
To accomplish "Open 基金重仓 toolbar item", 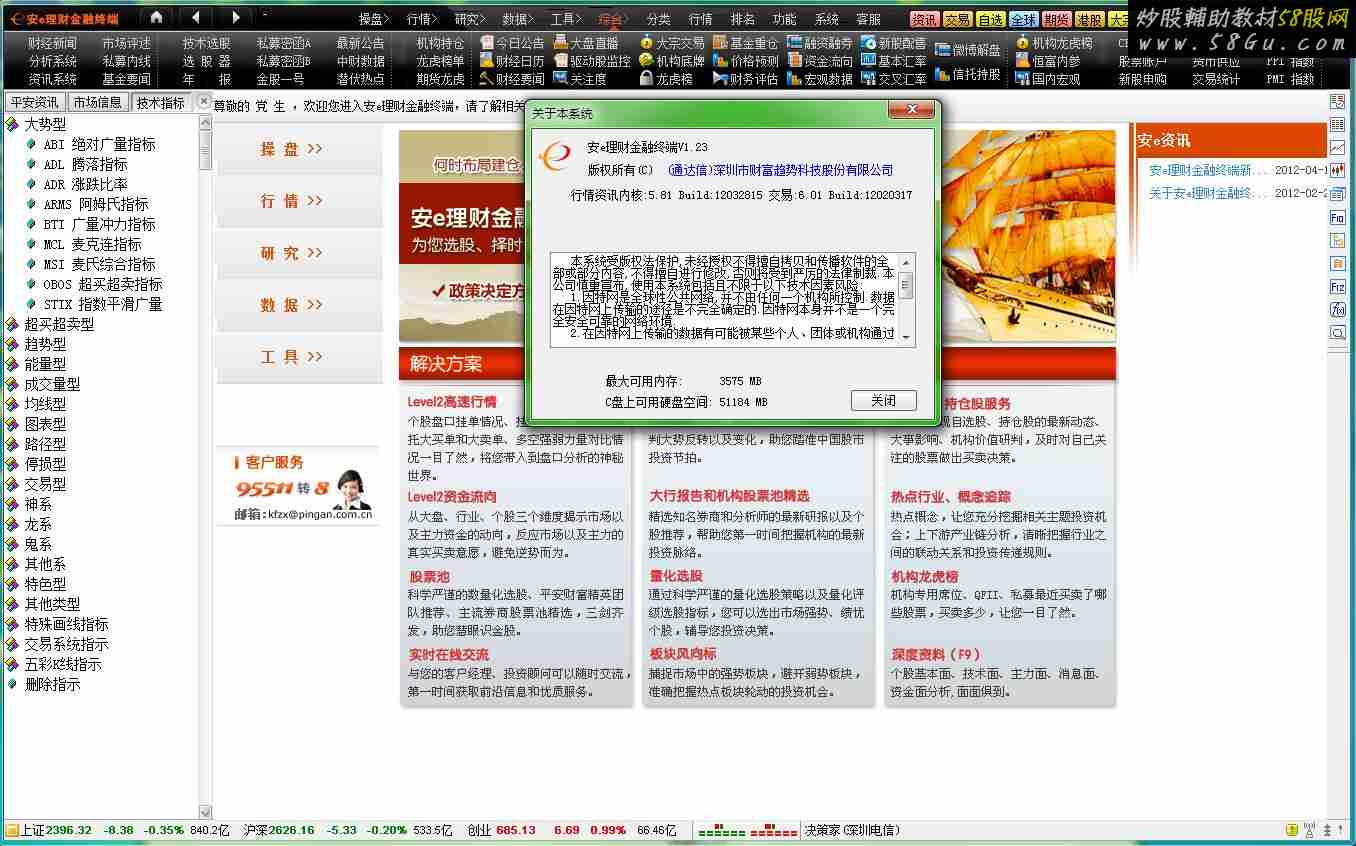I will tap(745, 43).
